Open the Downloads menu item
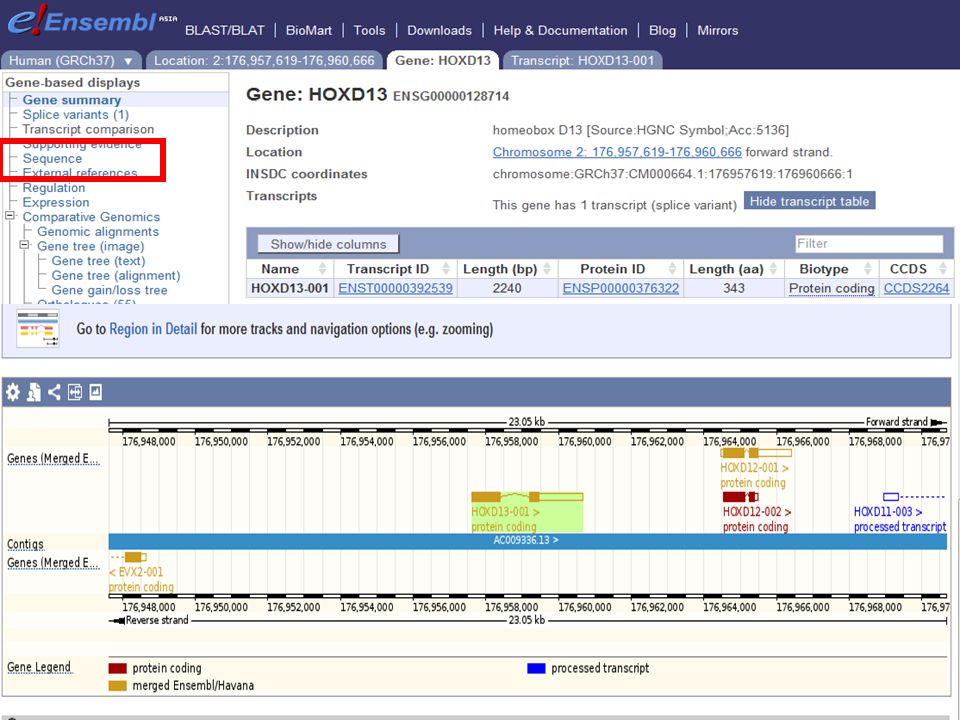The image size is (960, 720). click(x=440, y=31)
